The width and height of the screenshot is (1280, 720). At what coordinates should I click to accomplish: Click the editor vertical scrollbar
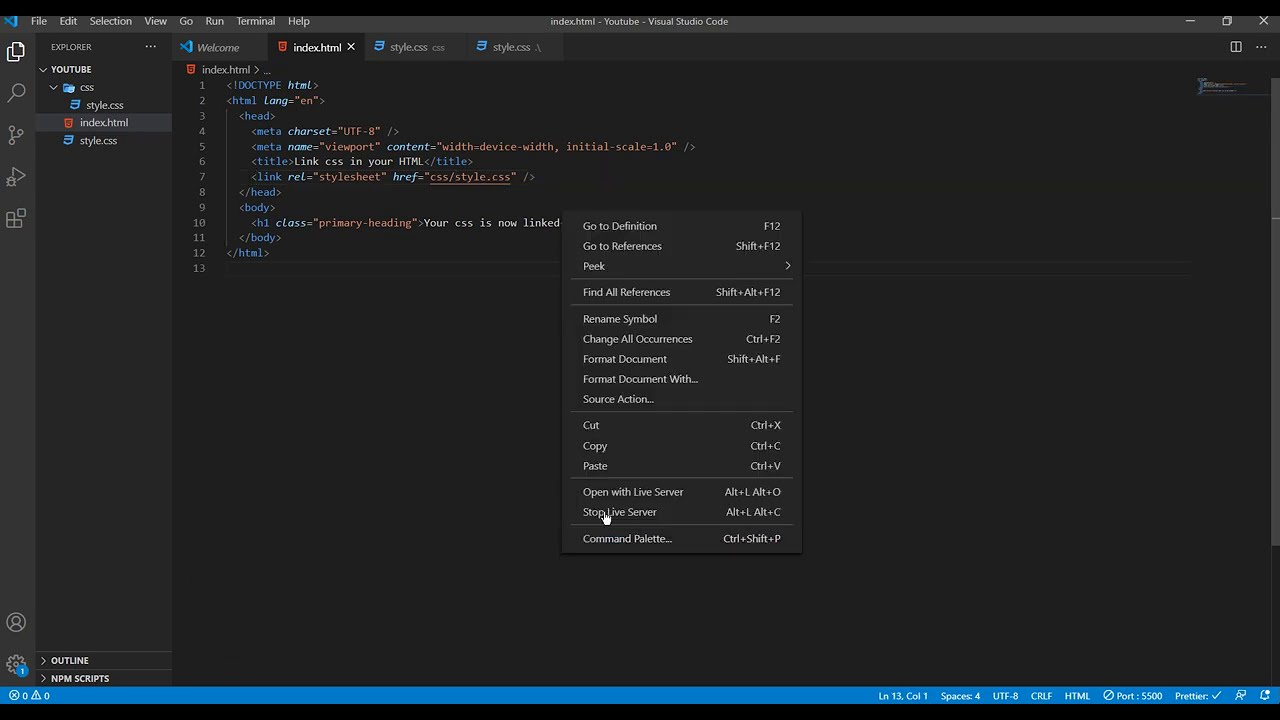click(x=1275, y=312)
